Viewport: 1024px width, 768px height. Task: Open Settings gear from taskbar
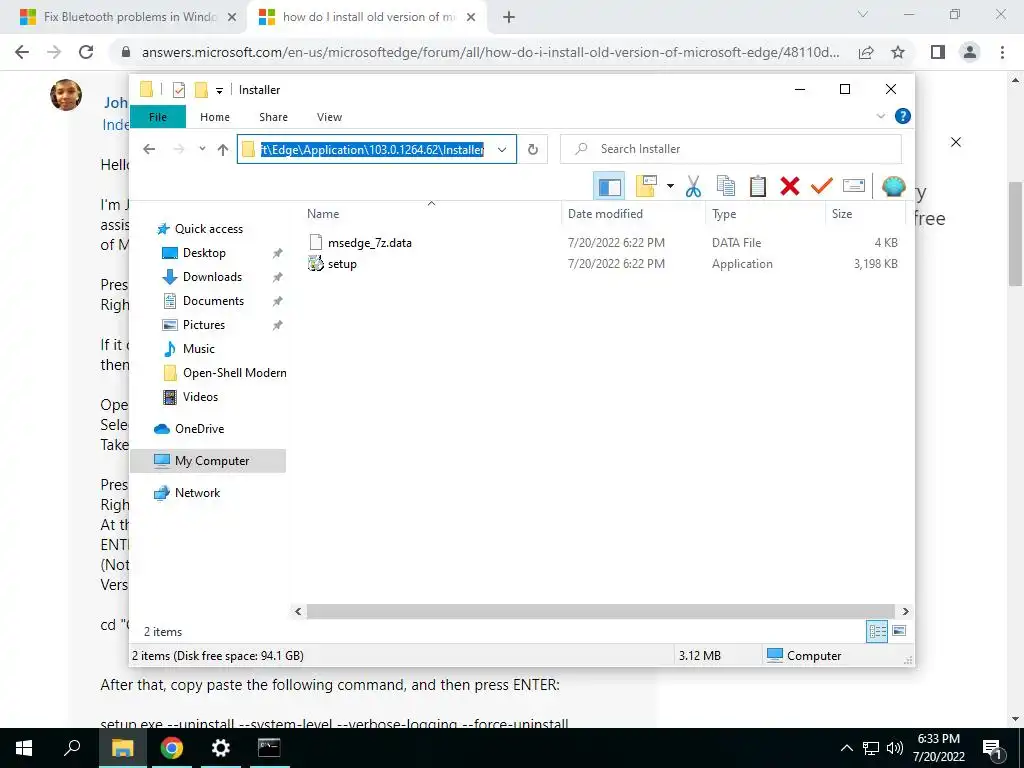click(x=221, y=748)
